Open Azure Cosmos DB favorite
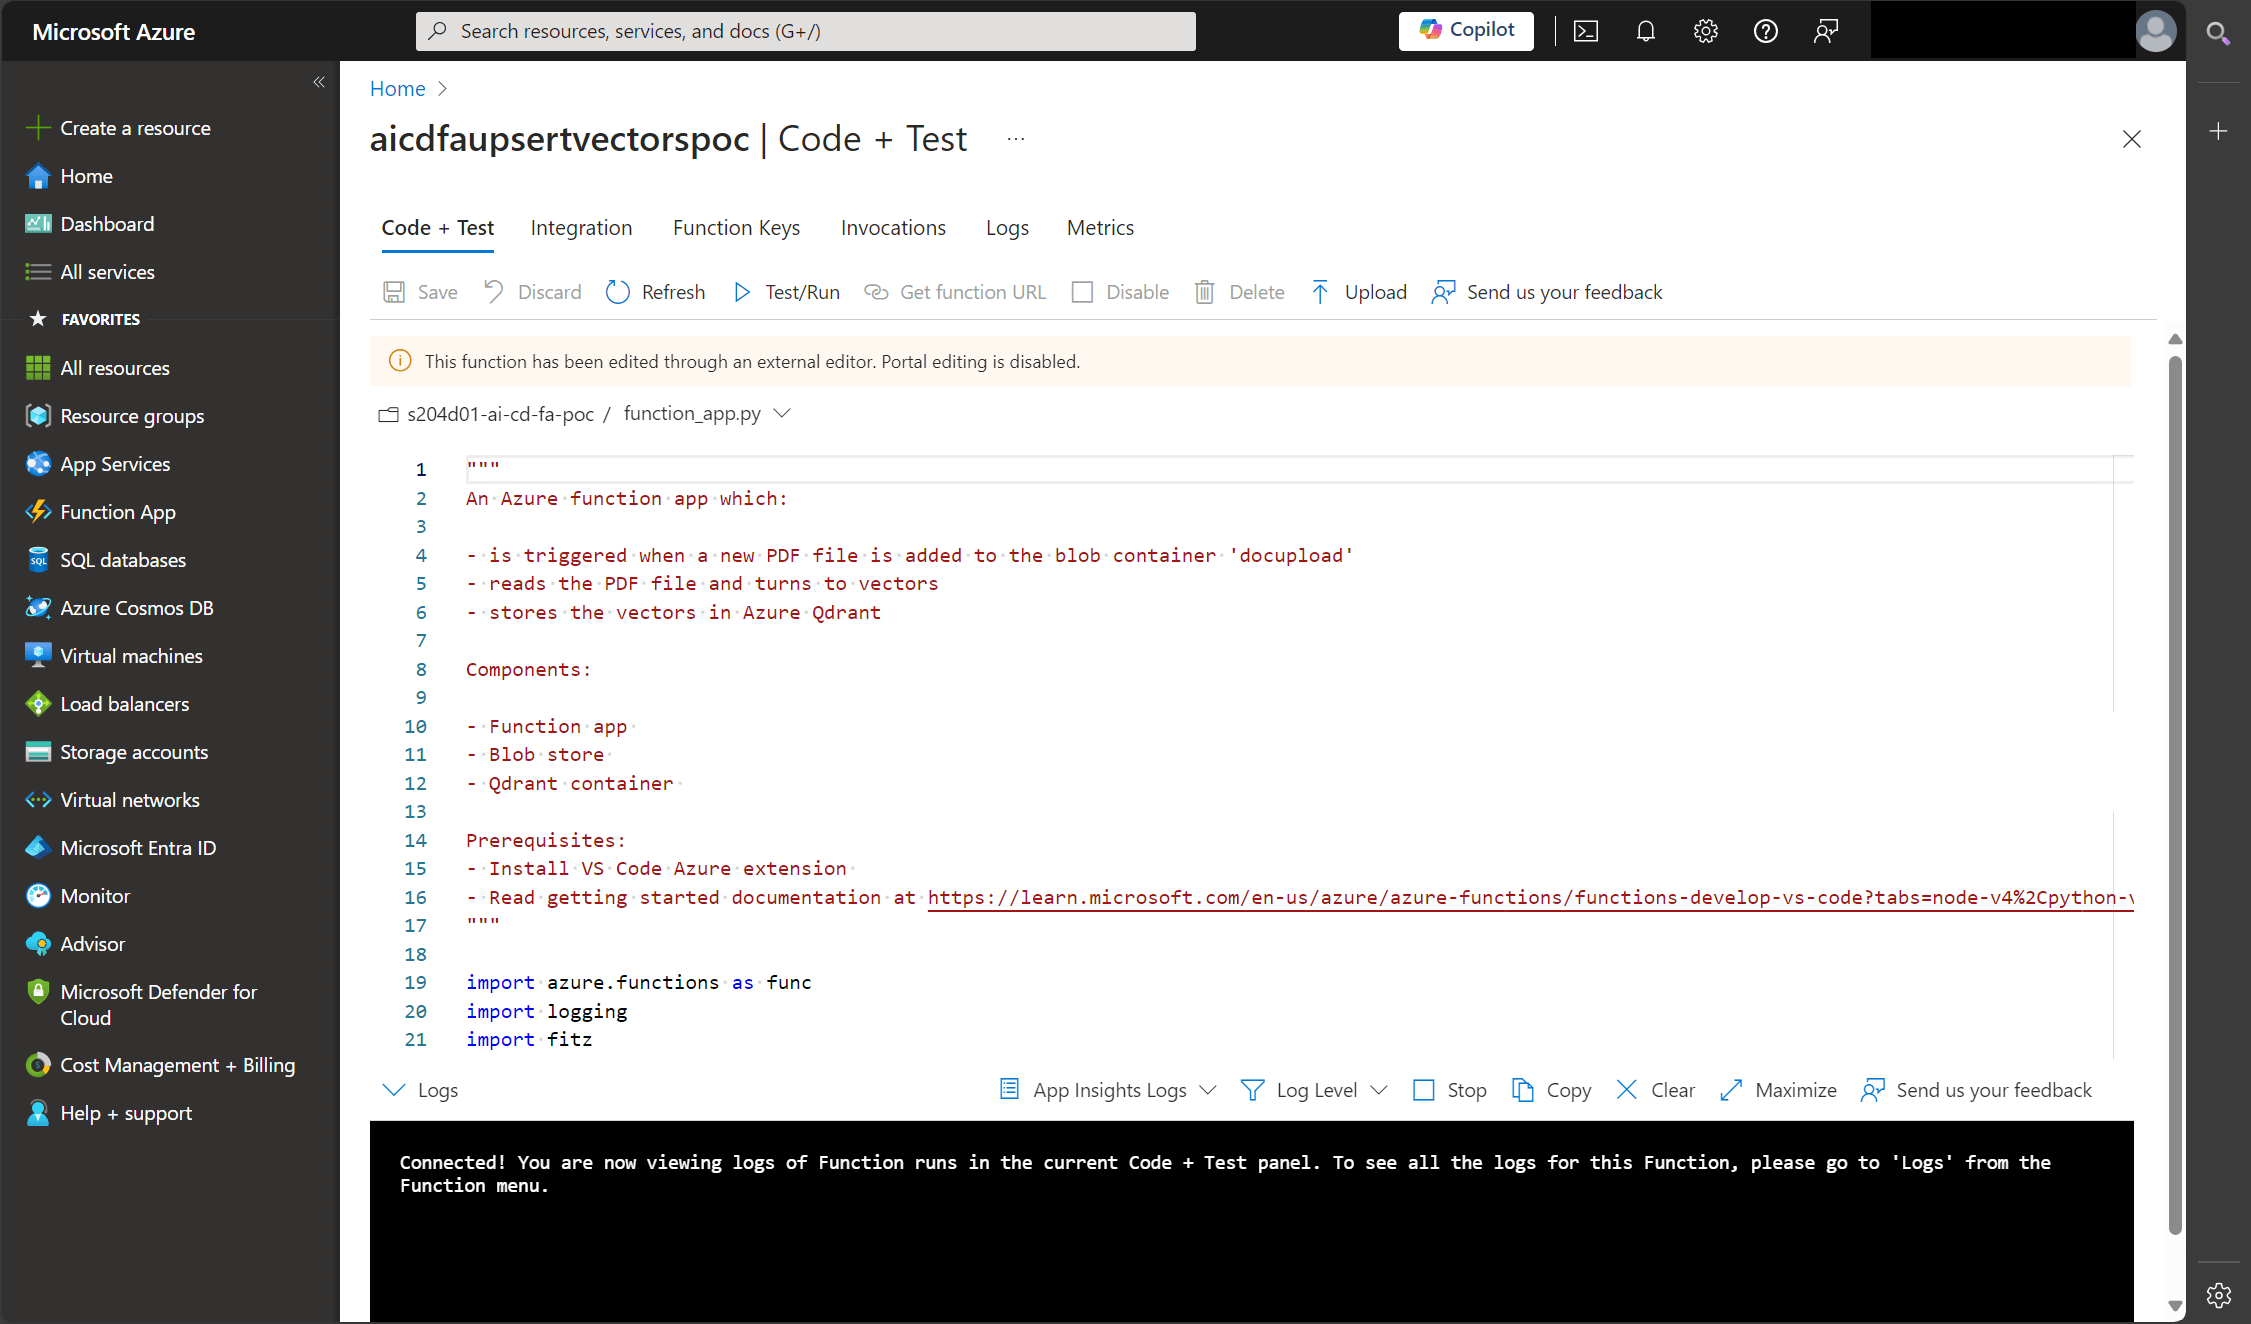The width and height of the screenshot is (2251, 1324). (x=137, y=608)
